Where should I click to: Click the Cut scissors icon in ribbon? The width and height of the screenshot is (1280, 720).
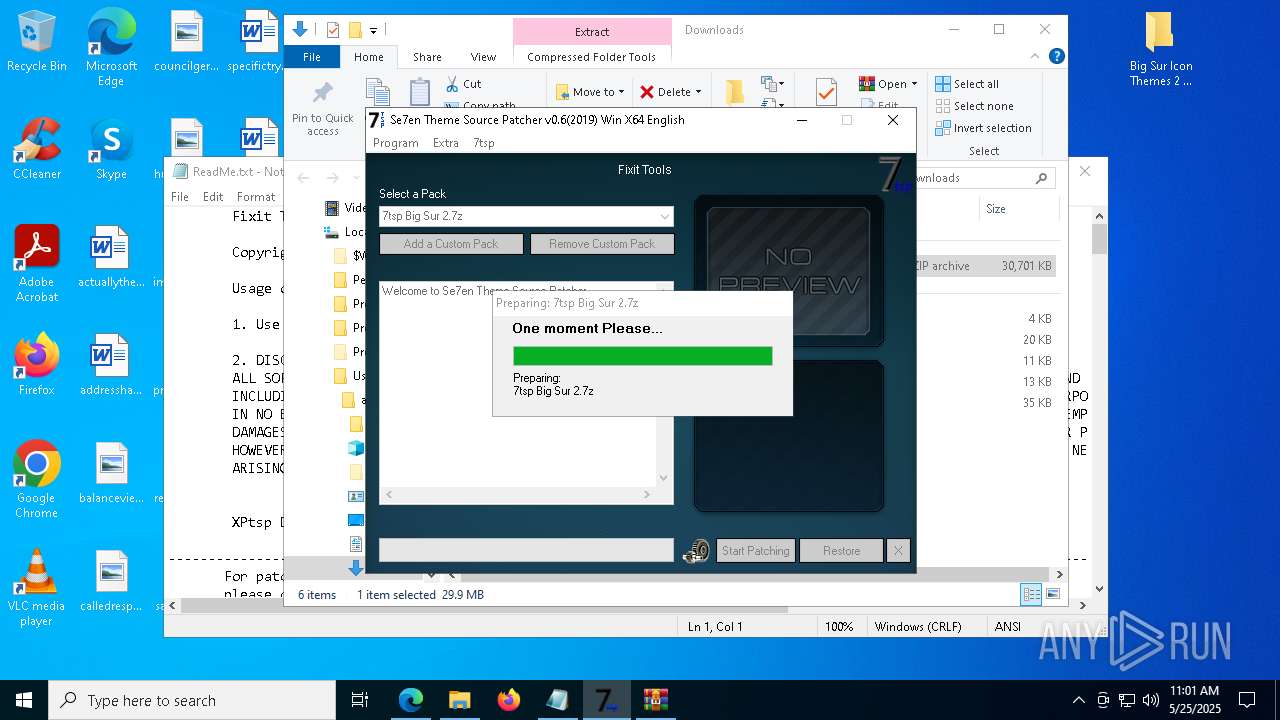(x=452, y=84)
